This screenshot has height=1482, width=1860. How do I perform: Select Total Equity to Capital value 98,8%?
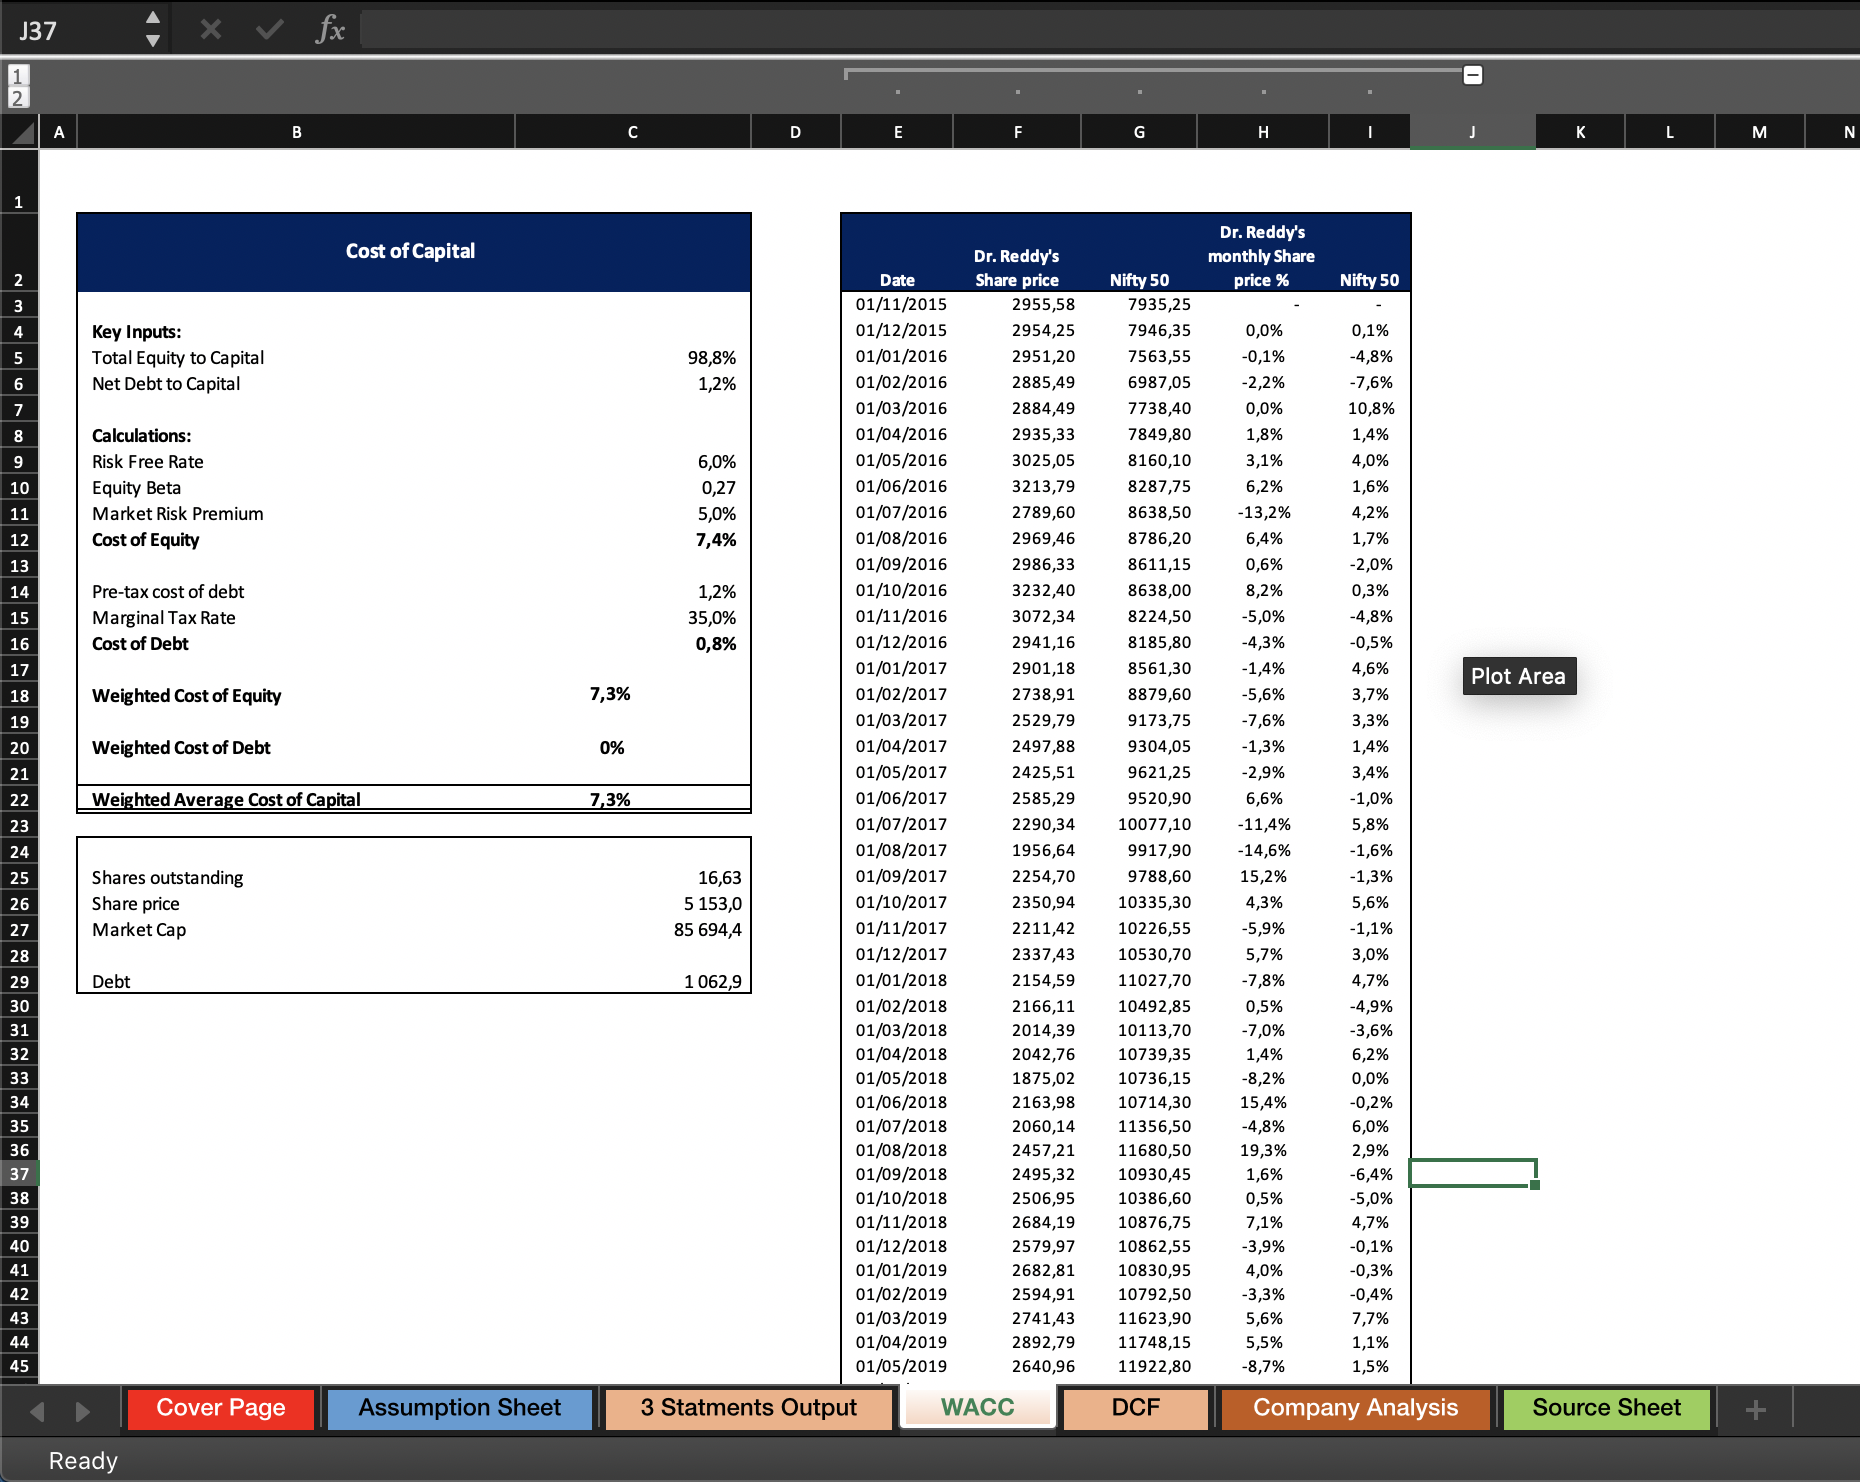pyautogui.click(x=711, y=358)
